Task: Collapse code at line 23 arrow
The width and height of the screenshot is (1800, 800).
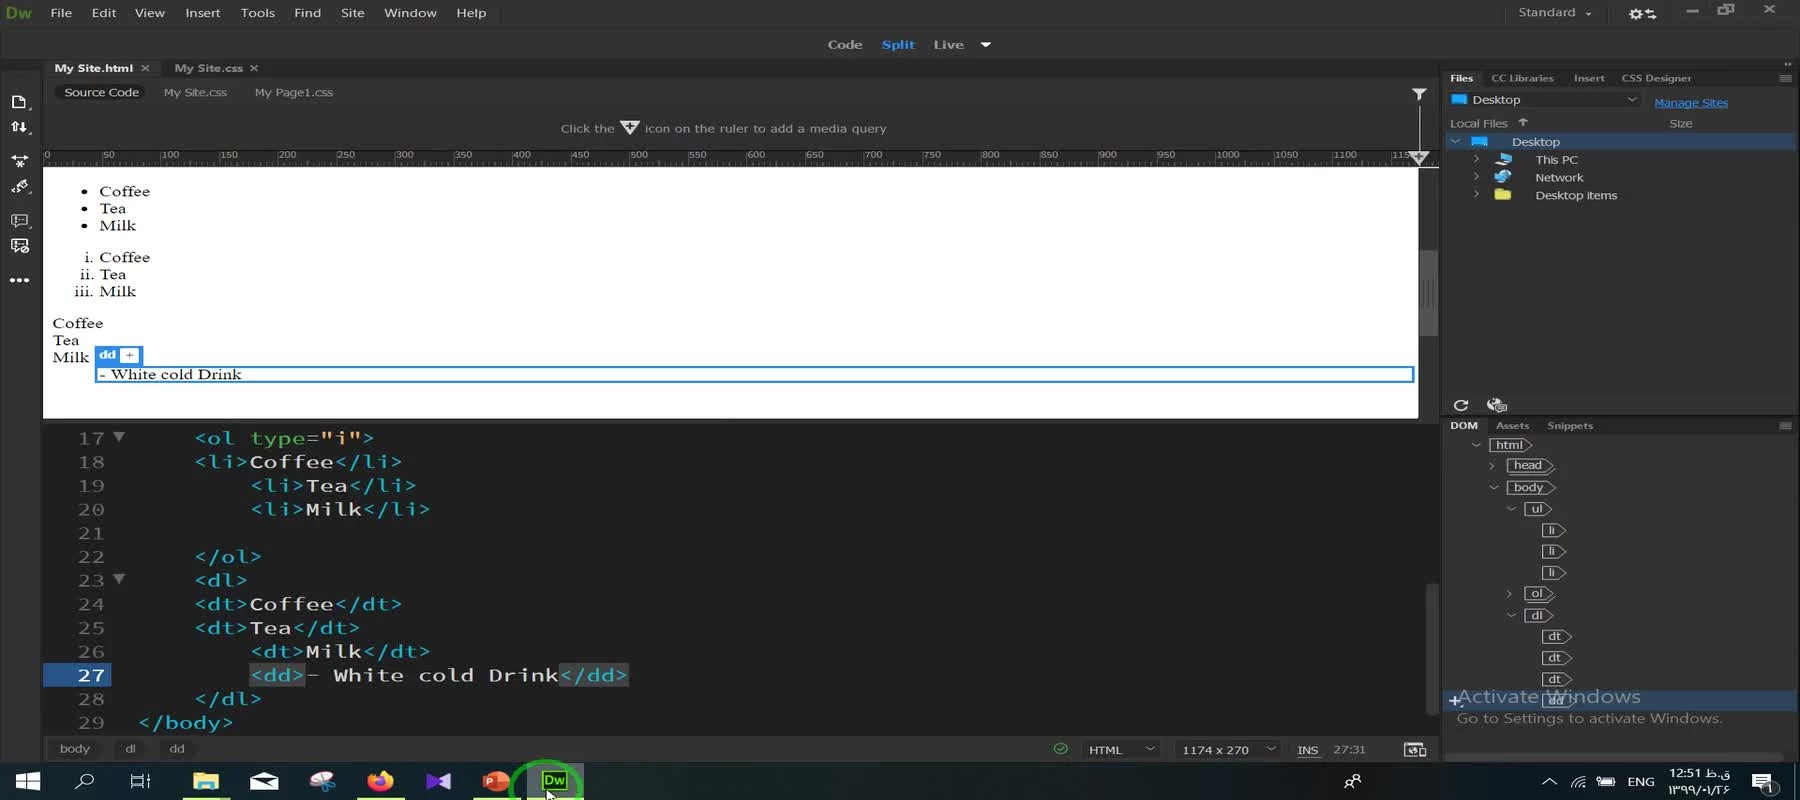Action: [119, 579]
